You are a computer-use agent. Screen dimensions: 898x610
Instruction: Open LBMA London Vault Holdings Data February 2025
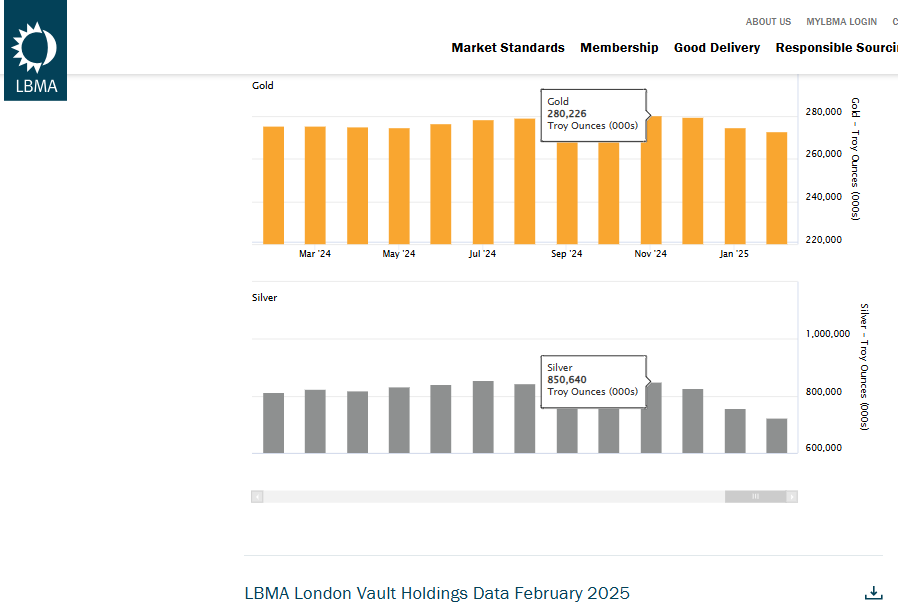point(437,593)
